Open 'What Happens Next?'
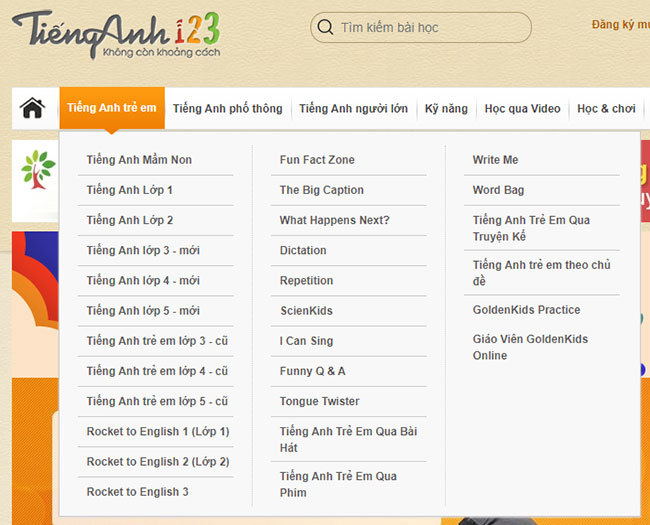This screenshot has width=650, height=525. pyautogui.click(x=335, y=220)
